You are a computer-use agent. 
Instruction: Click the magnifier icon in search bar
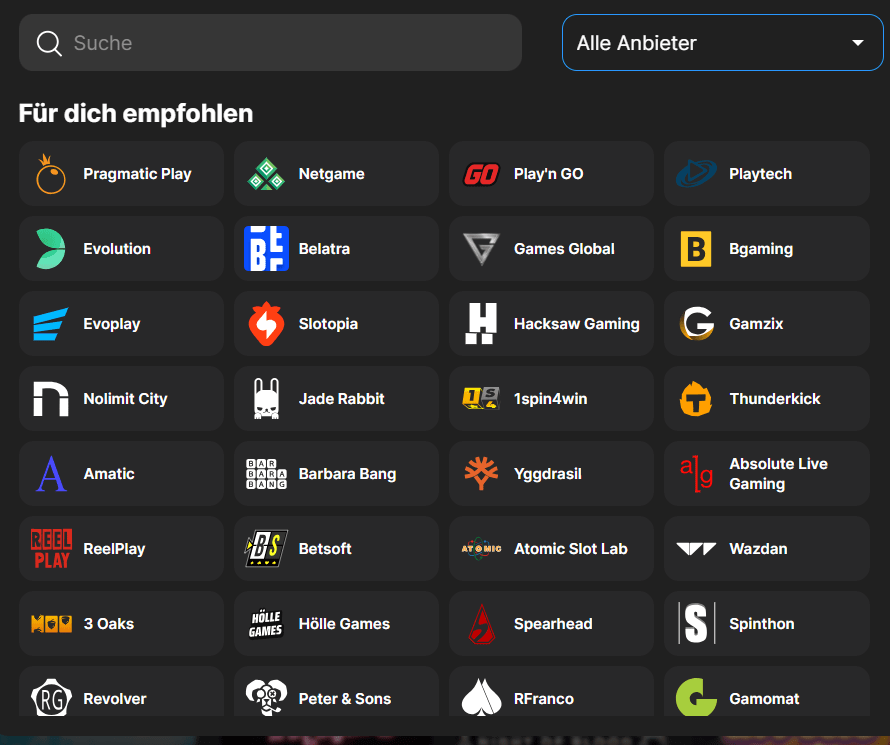(49, 43)
